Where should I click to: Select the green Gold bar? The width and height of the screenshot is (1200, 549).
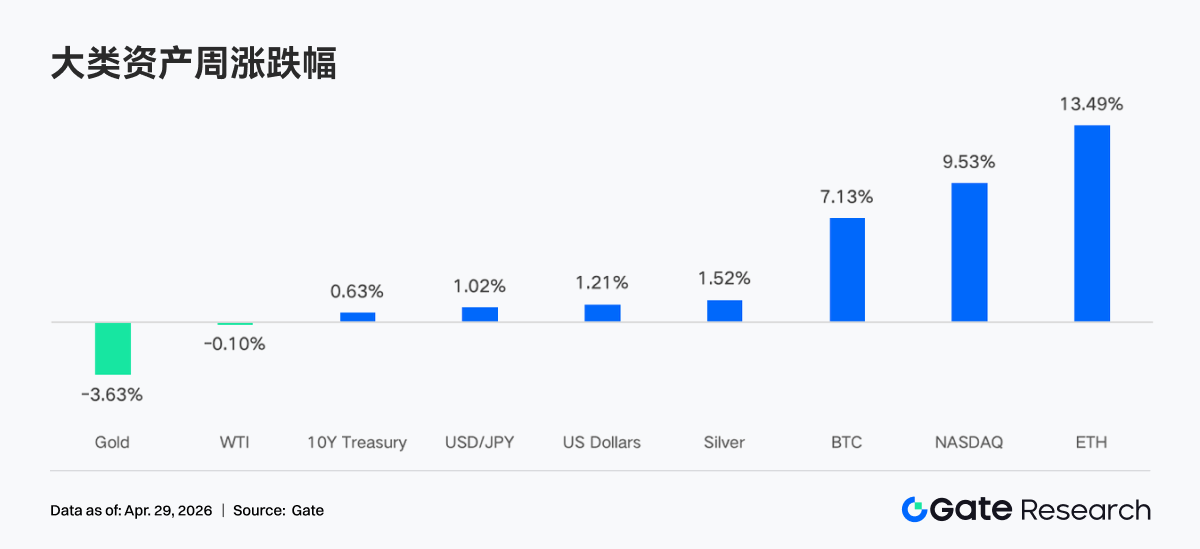[x=113, y=348]
